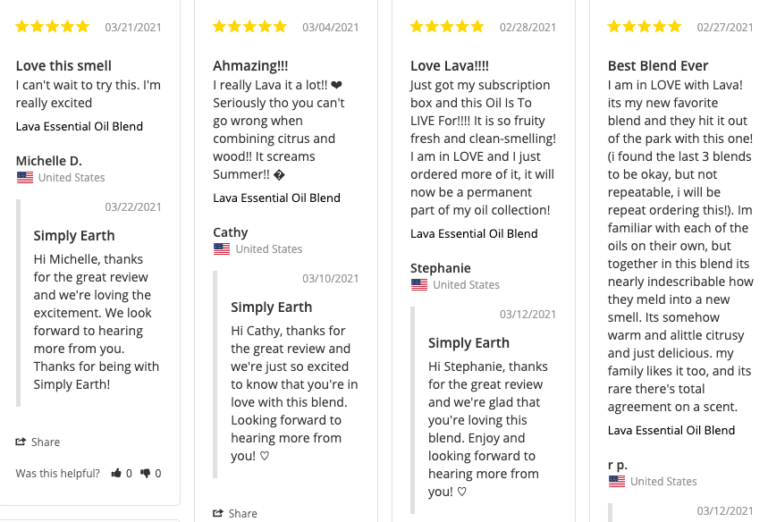Click the star rating on "Love this smell"
This screenshot has width=768, height=522.
pos(52,27)
